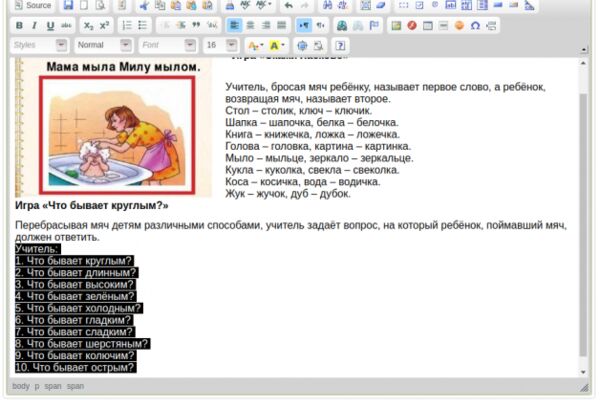Viewport: 600px width, 400px height.
Task: Click the Print icon
Action: 230,5
